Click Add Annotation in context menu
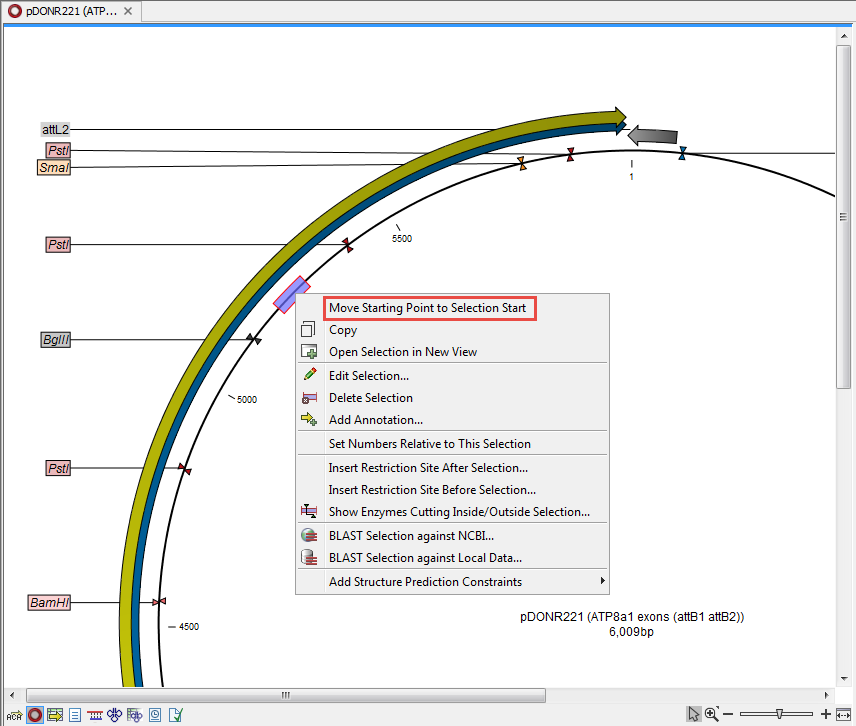856x726 pixels. (x=375, y=420)
